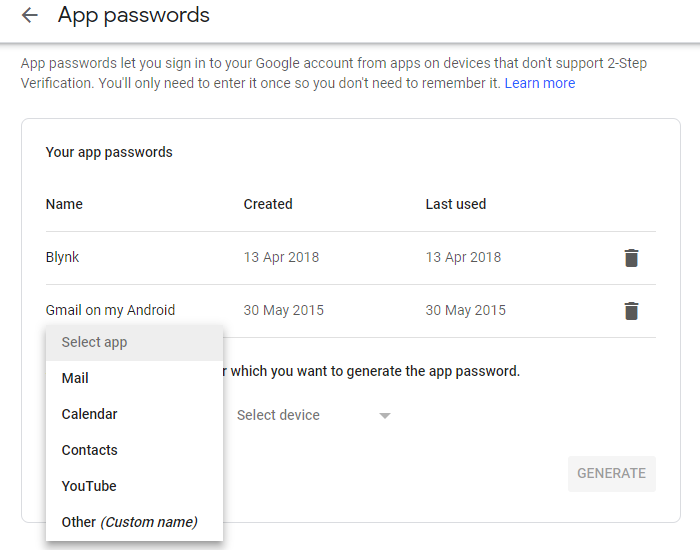Click the Name column header

tap(64, 204)
